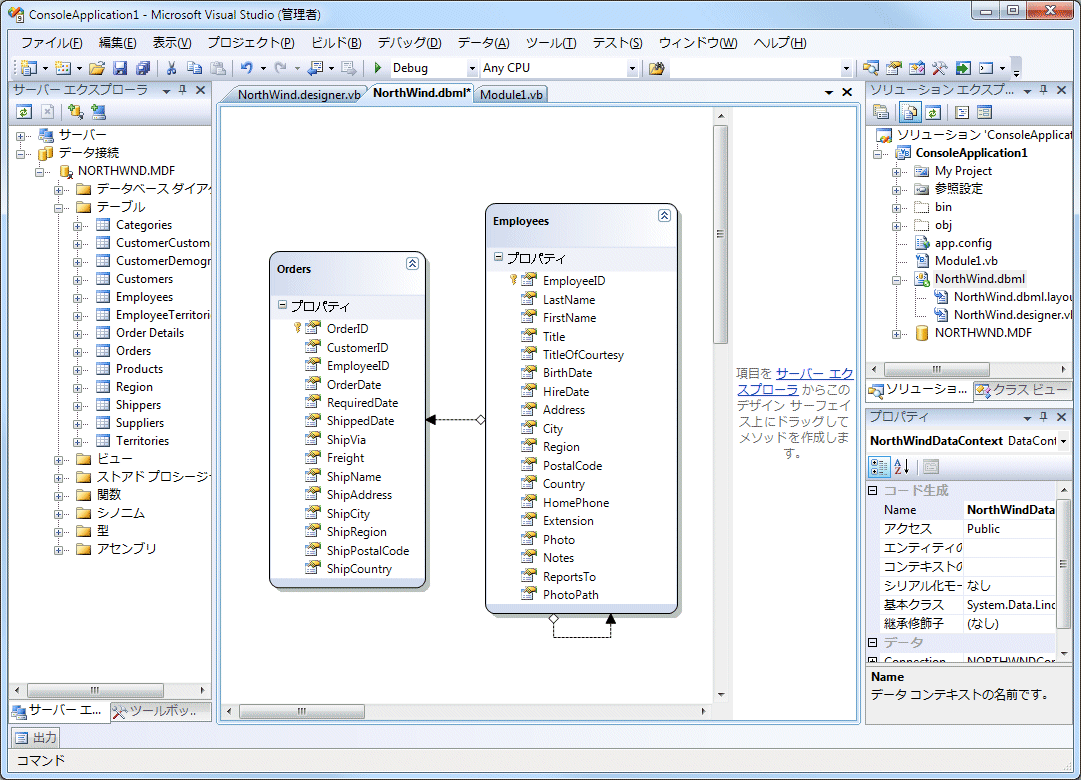Click the Cut scissors icon
1081x780 pixels.
[x=172, y=68]
